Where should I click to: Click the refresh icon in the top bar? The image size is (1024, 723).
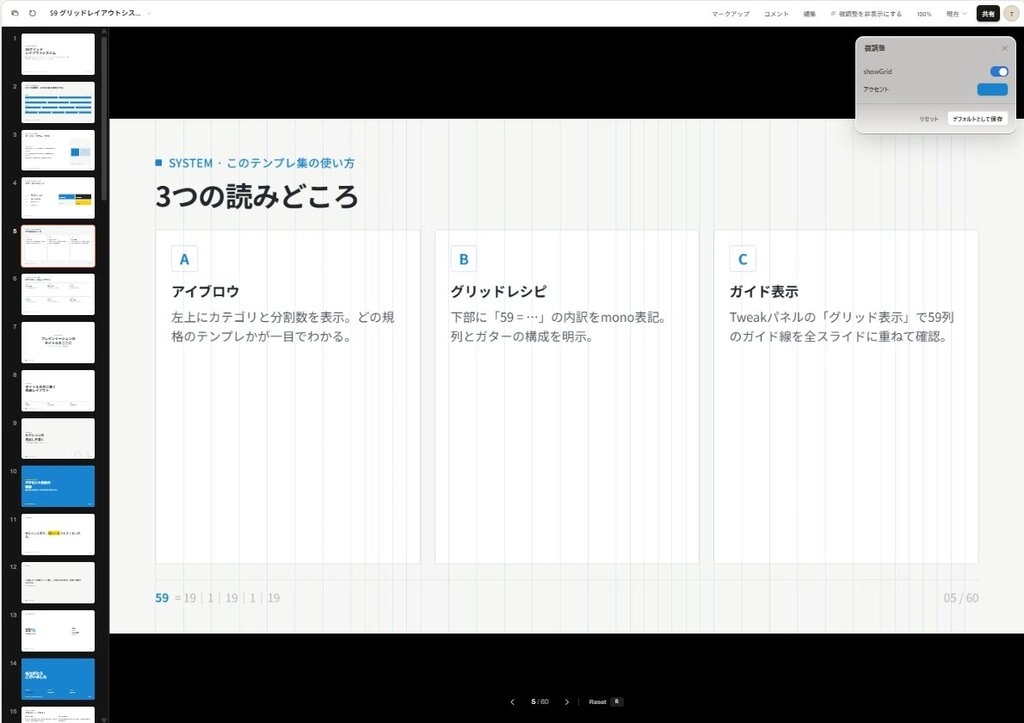pos(33,13)
